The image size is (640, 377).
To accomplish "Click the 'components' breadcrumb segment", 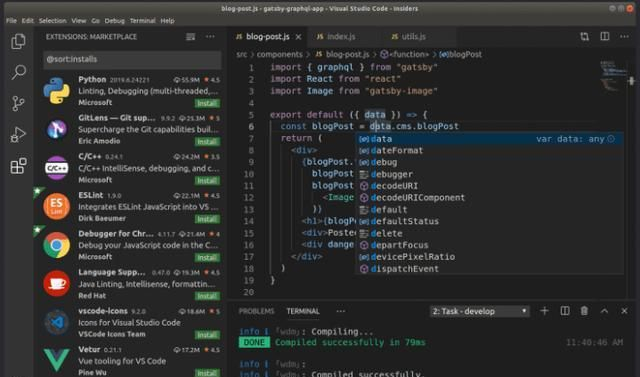I will pyautogui.click(x=280, y=54).
